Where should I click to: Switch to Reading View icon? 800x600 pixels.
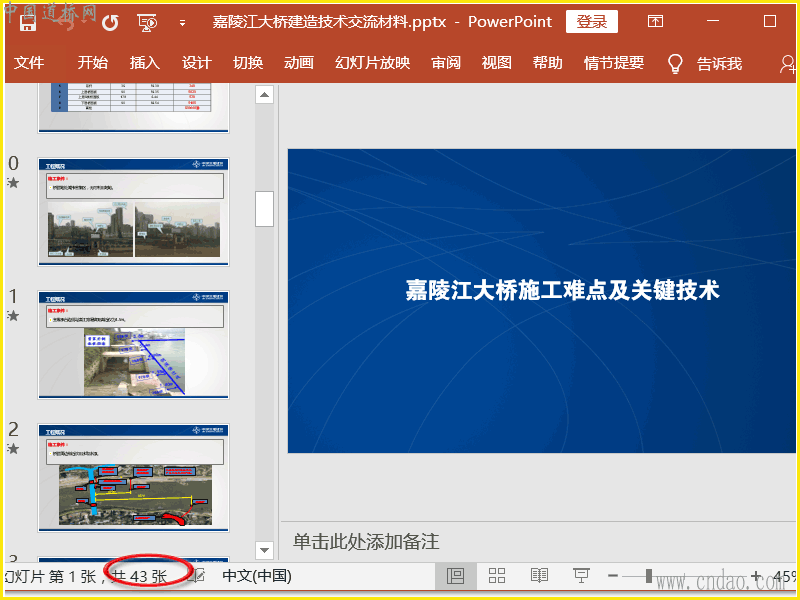point(539,576)
